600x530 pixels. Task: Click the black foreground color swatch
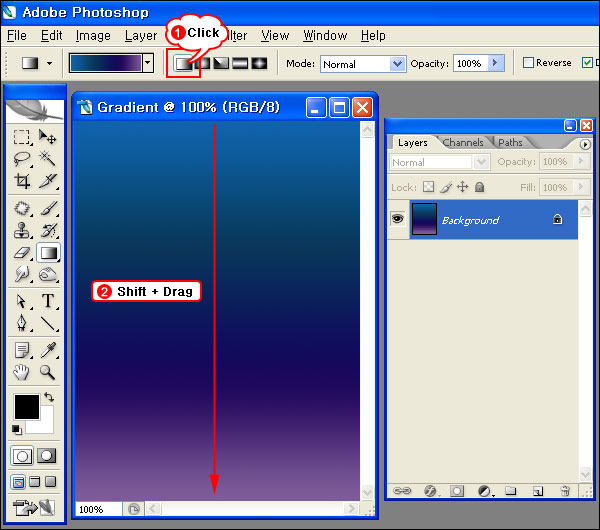27,407
